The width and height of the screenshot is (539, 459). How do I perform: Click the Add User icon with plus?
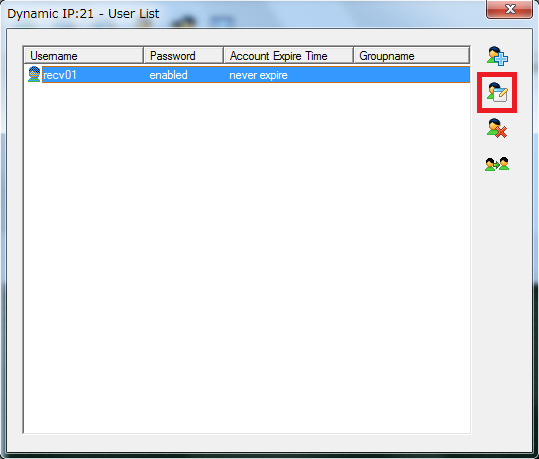(497, 56)
